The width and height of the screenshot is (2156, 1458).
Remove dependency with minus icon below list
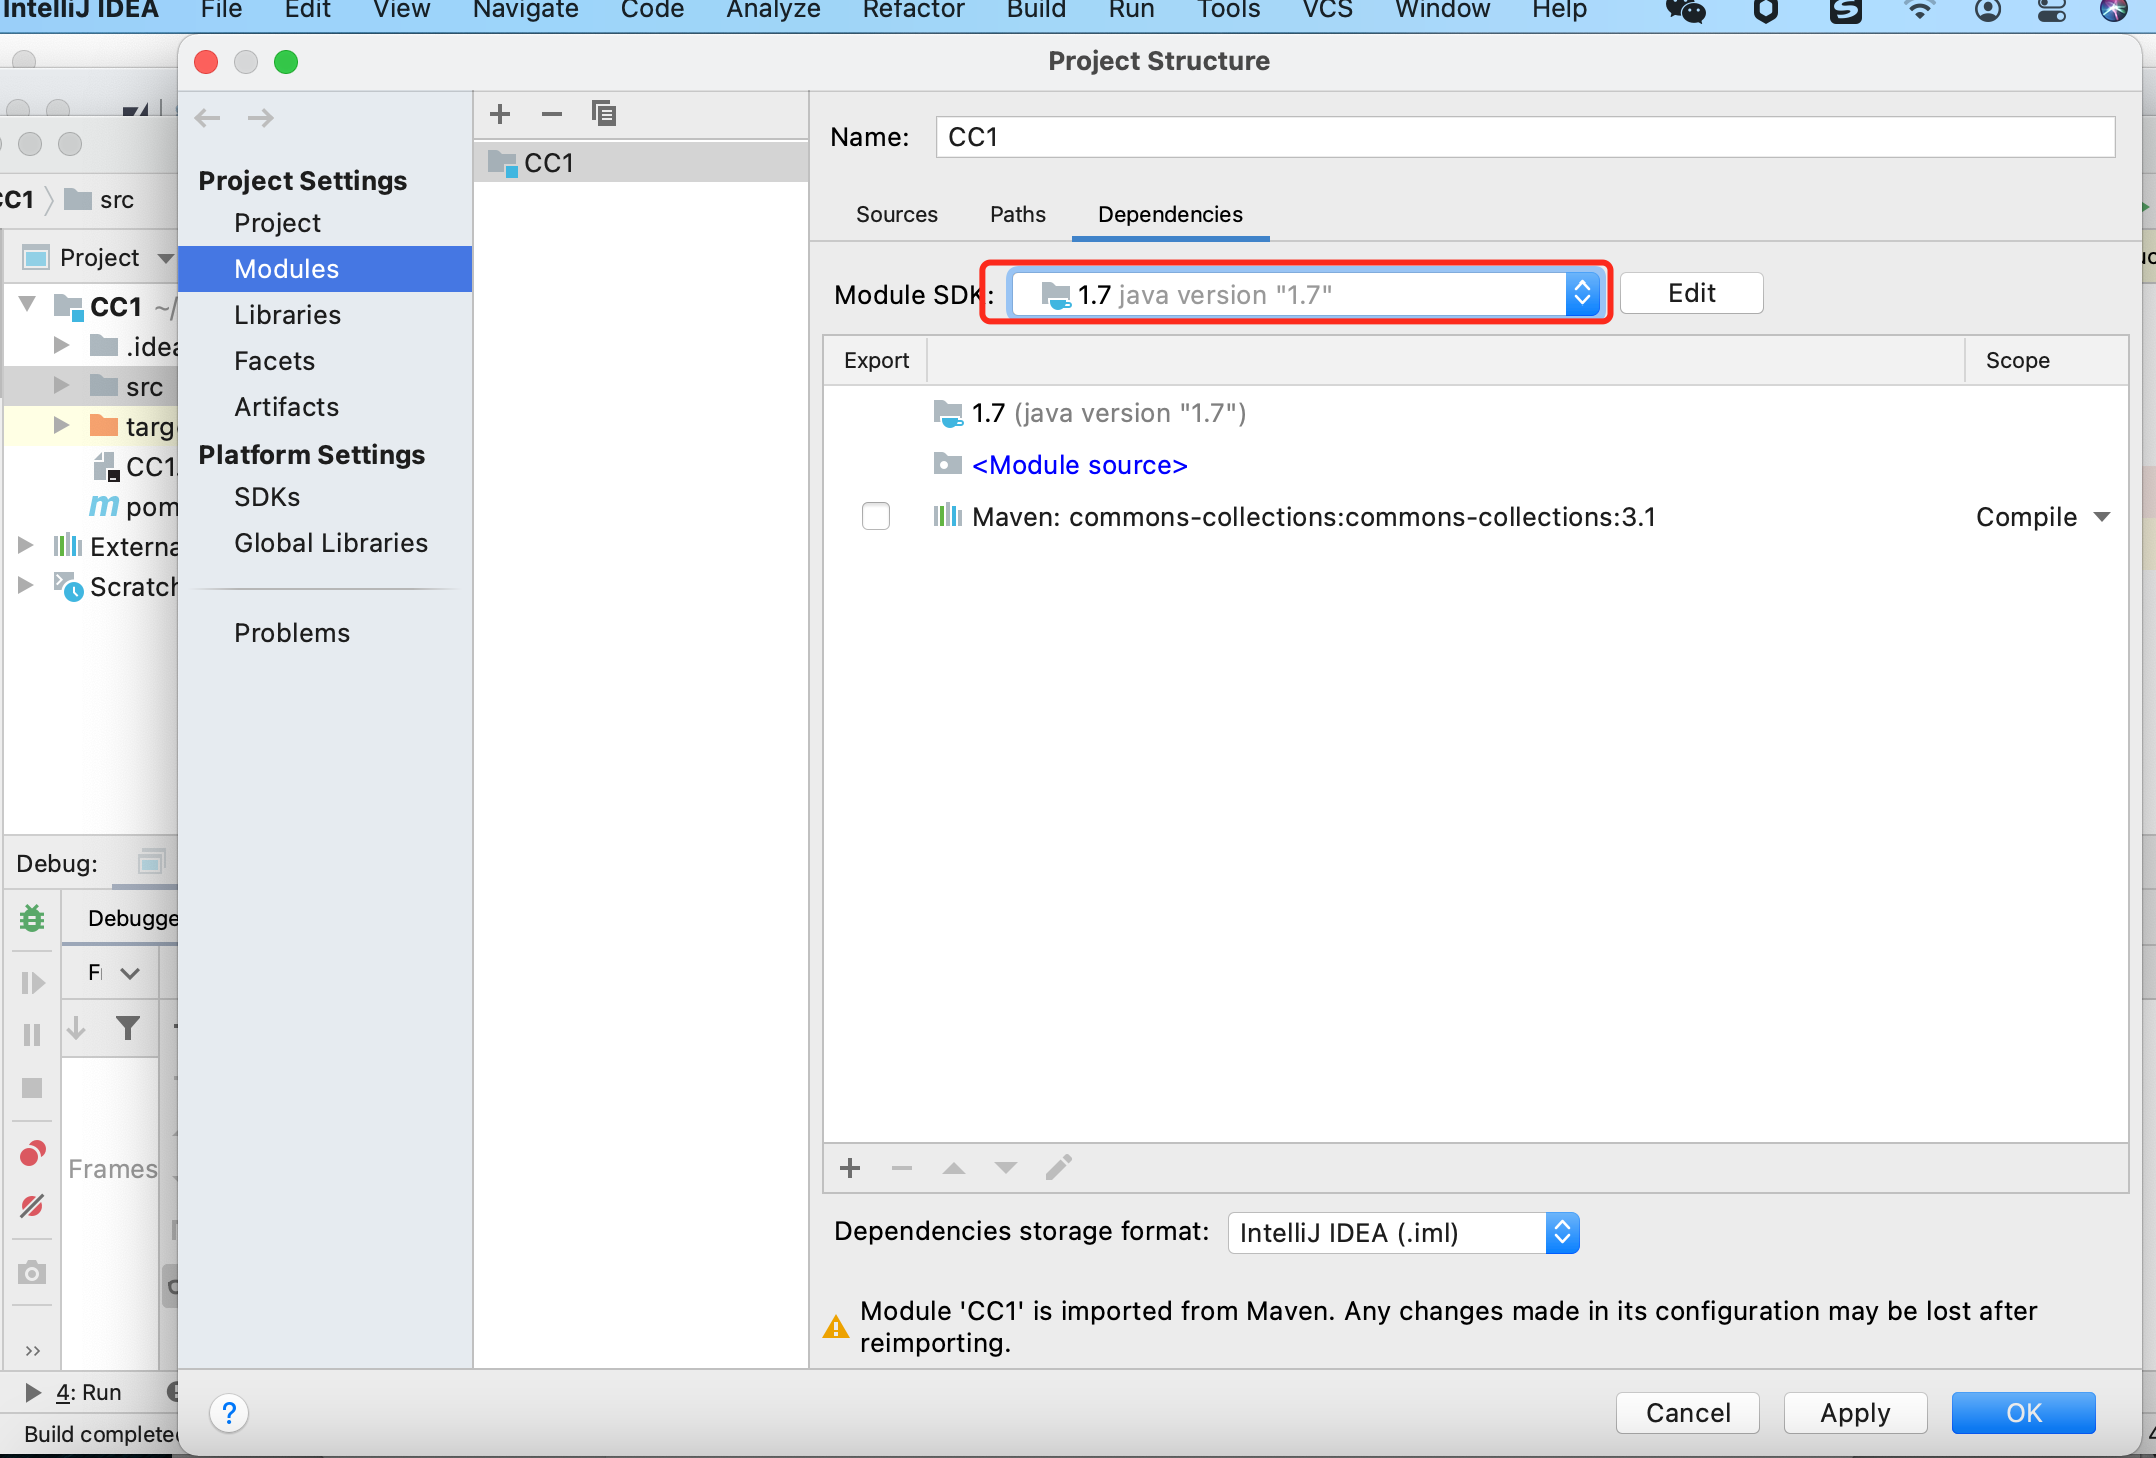(x=902, y=1168)
